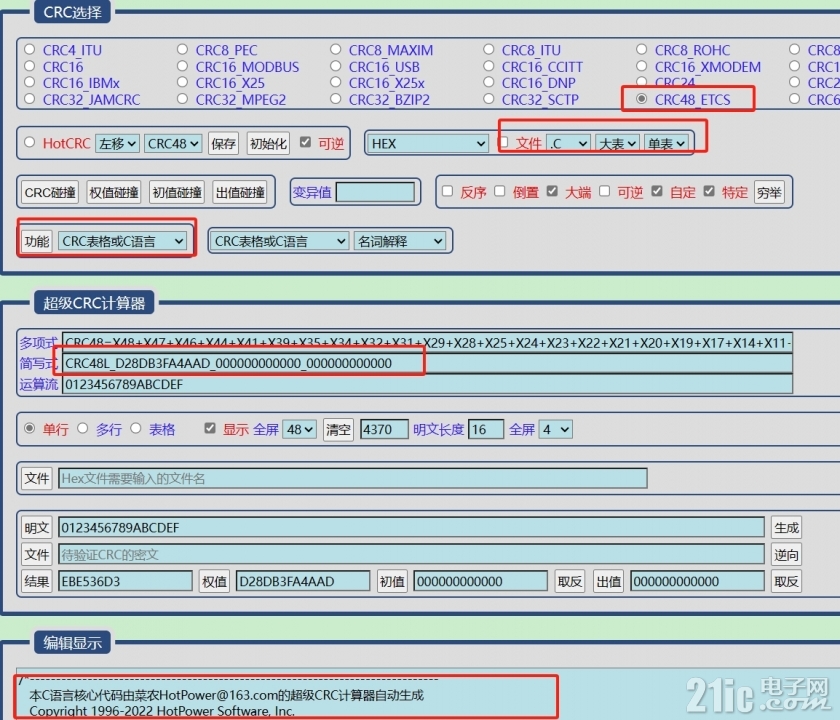Open the 全屏 dropdown showing 4
840x720 pixels.
click(x=556, y=429)
